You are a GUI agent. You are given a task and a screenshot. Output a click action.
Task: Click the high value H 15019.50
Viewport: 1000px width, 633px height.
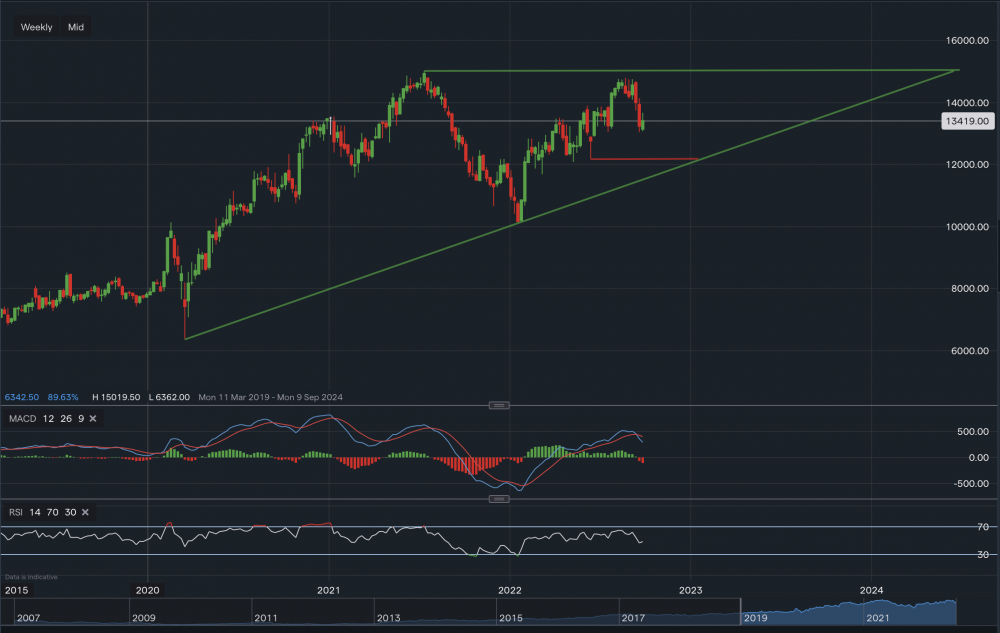116,397
